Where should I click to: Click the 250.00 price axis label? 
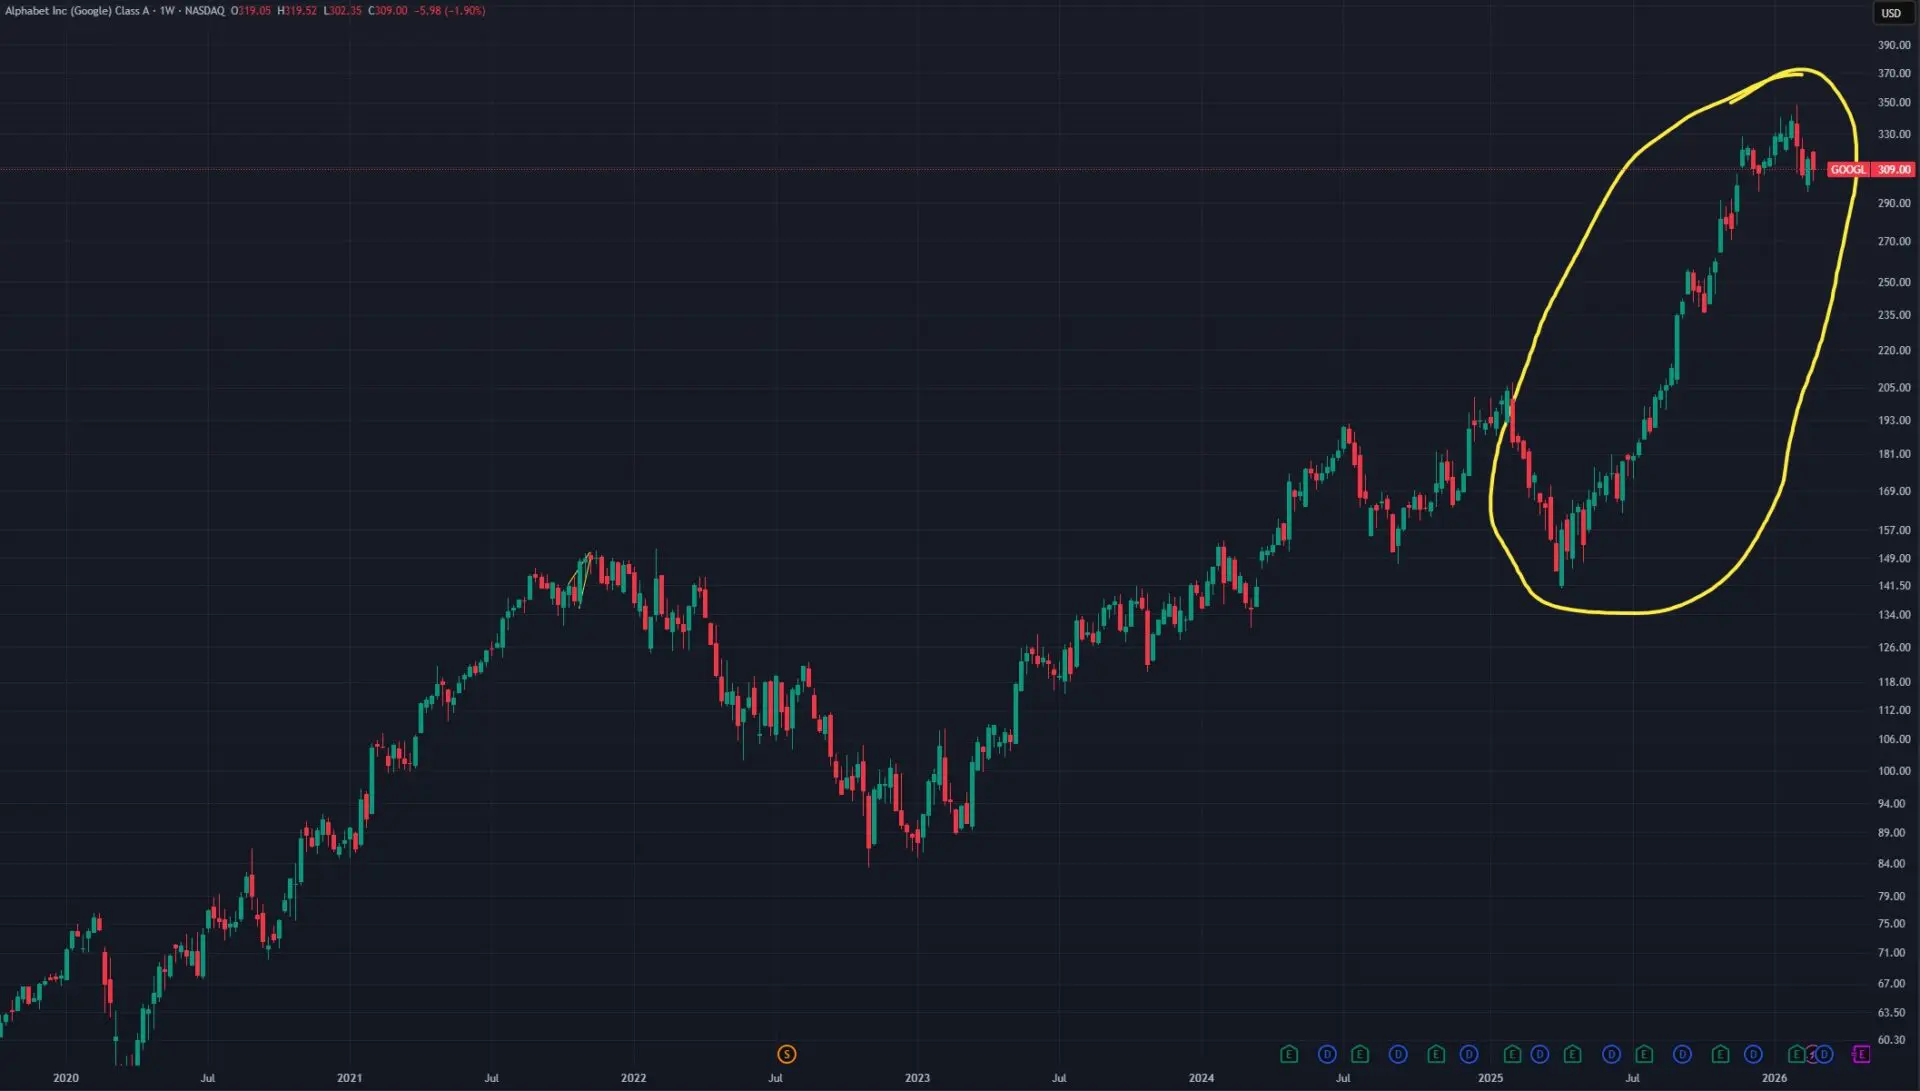coord(1894,282)
